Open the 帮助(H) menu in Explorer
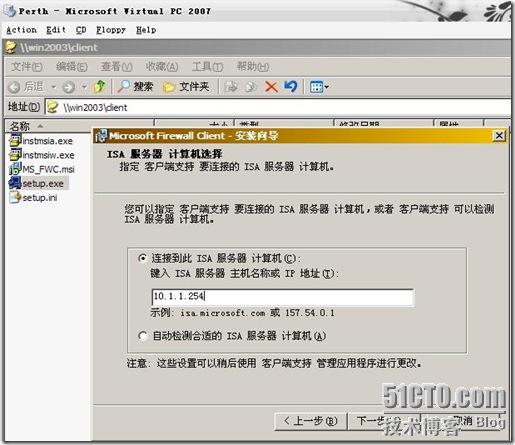 click(253, 67)
